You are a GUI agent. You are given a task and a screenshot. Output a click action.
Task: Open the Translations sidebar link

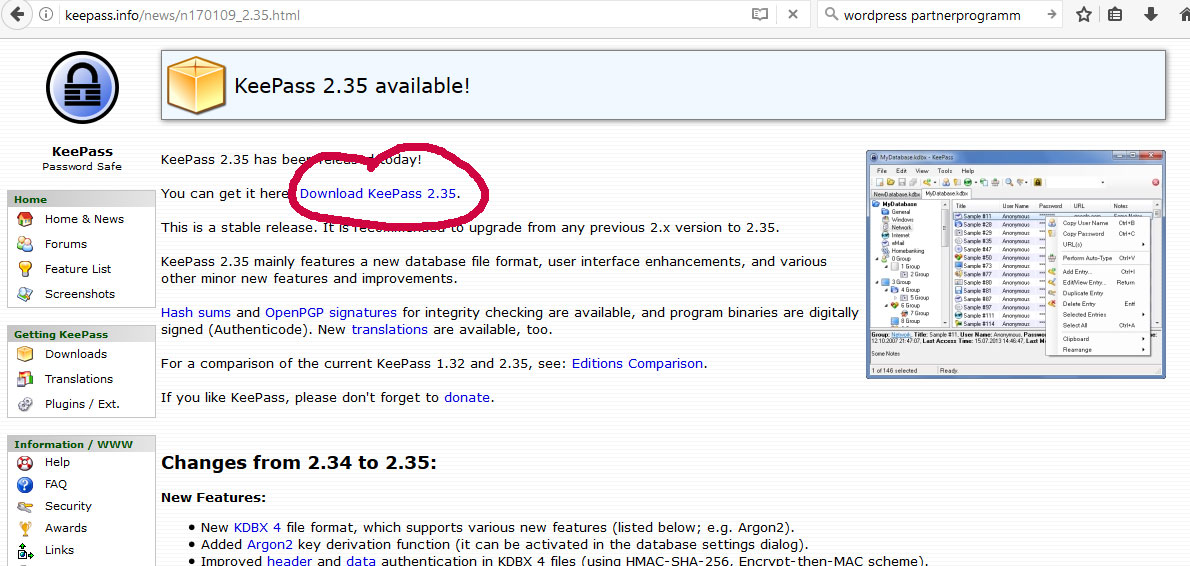point(79,379)
